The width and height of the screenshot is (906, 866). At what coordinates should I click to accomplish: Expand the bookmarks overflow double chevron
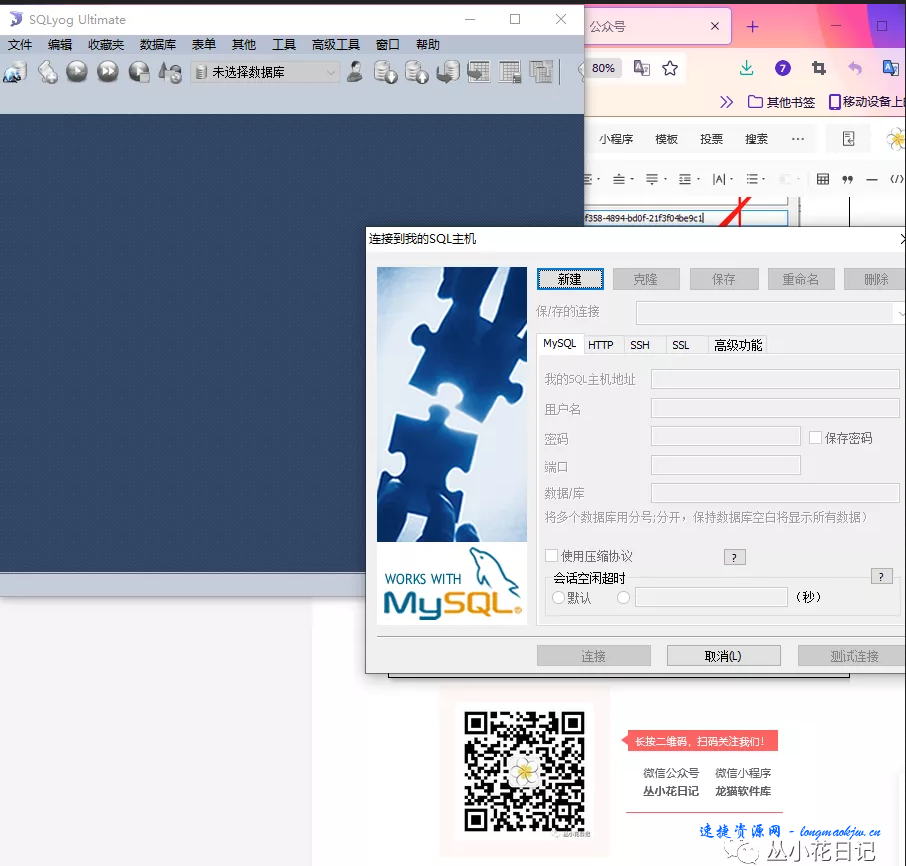(726, 102)
